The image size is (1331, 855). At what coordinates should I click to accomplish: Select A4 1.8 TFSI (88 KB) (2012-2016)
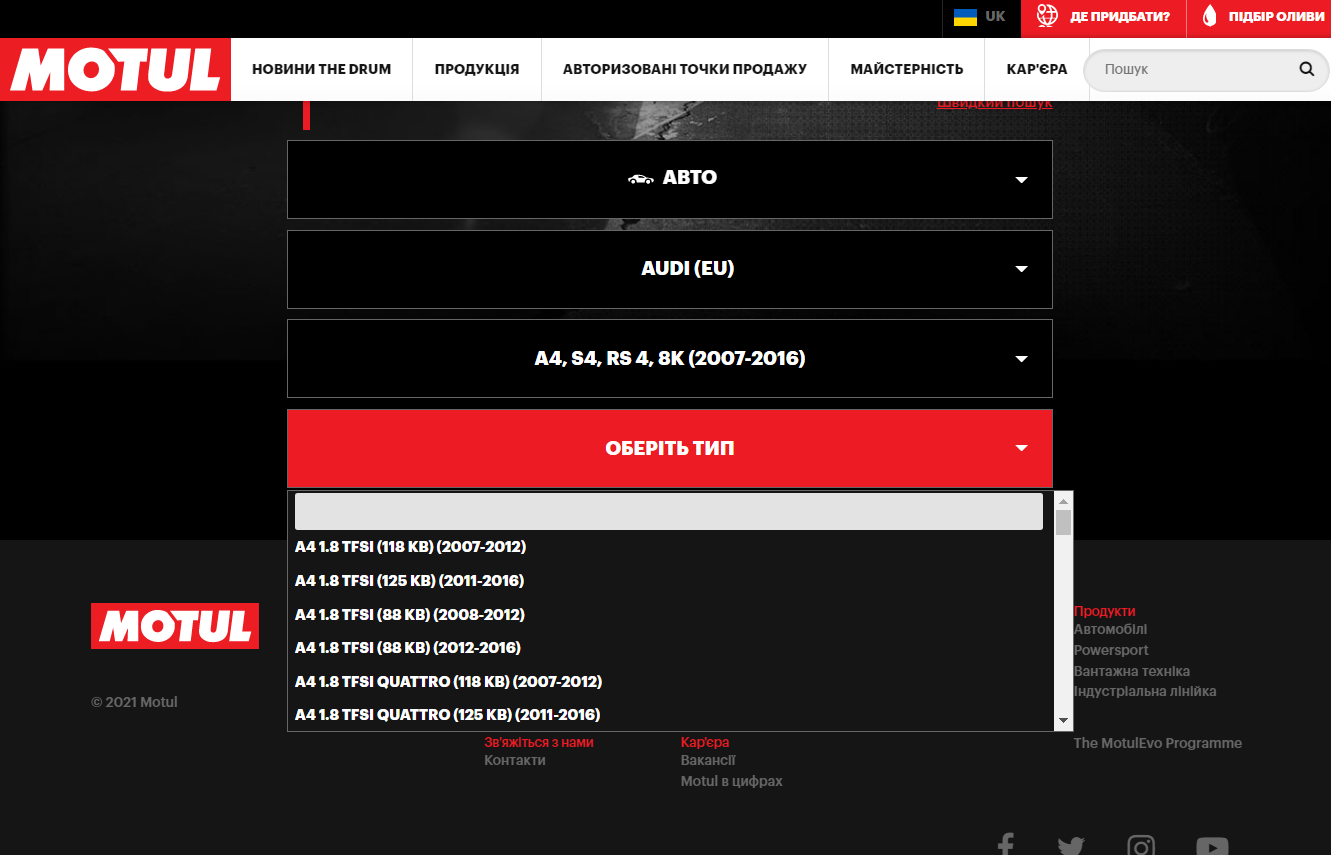[x=408, y=648]
